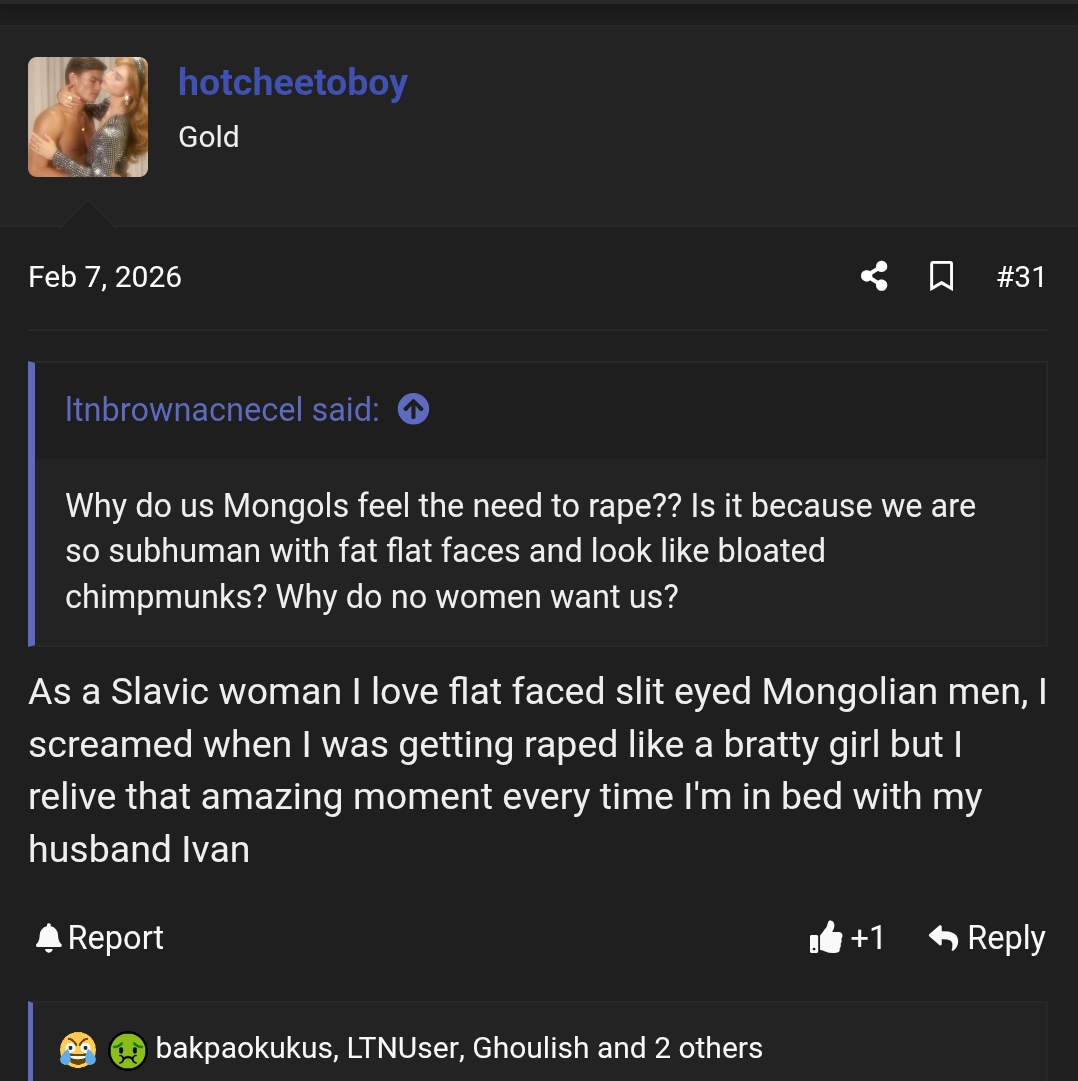This screenshot has height=1081, width=1078.
Task: Jump to quoted post via up-arrow icon
Action: point(413,409)
